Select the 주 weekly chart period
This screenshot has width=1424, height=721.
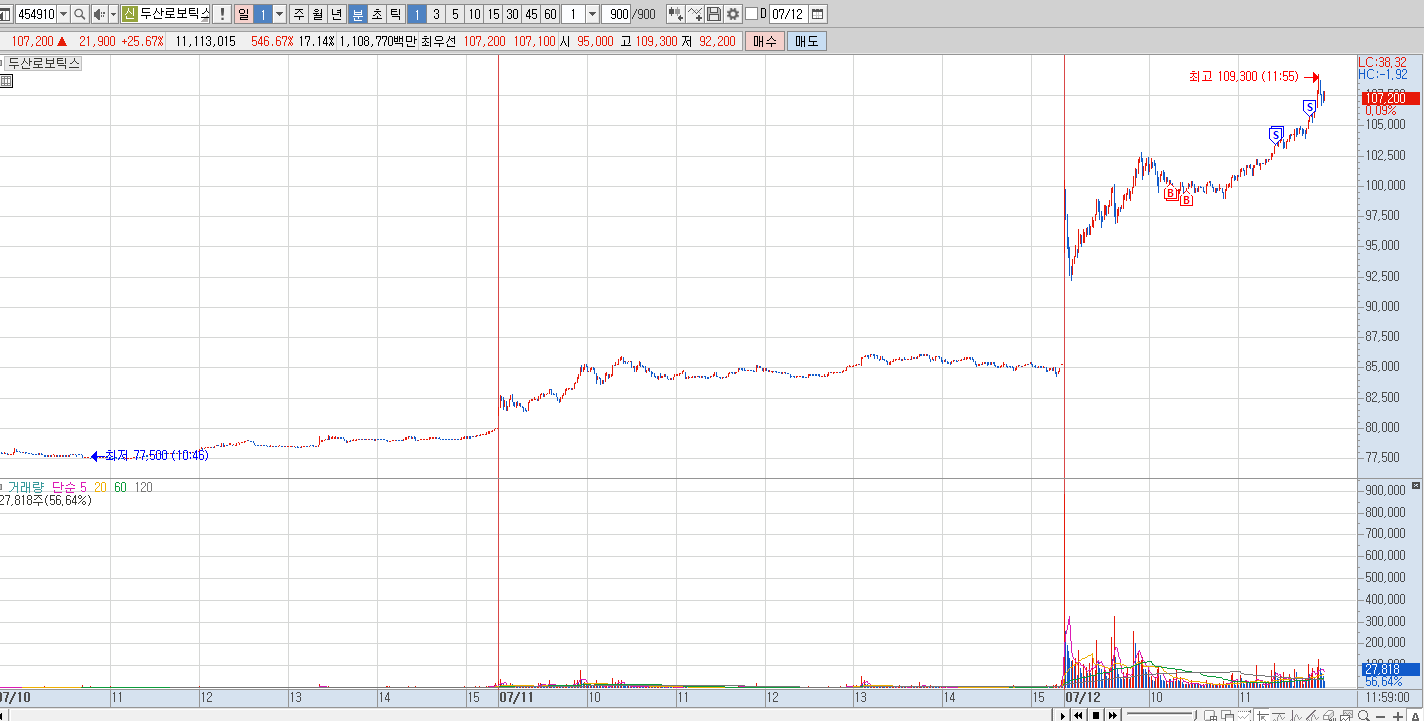298,14
